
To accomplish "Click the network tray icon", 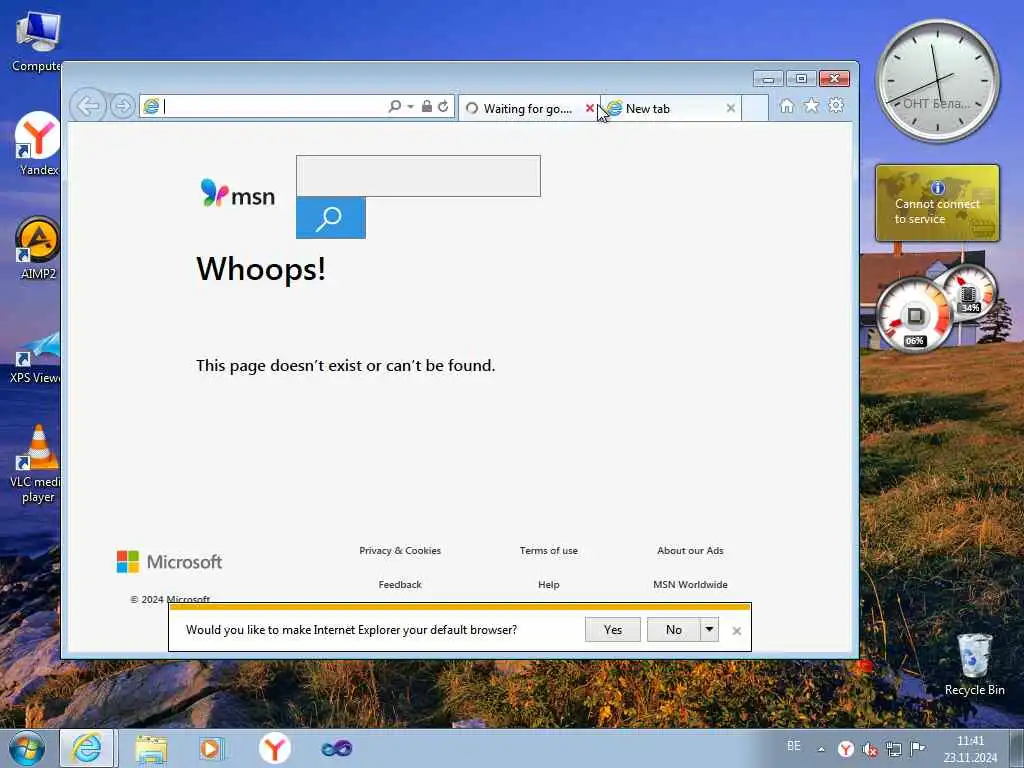I will click(894, 749).
